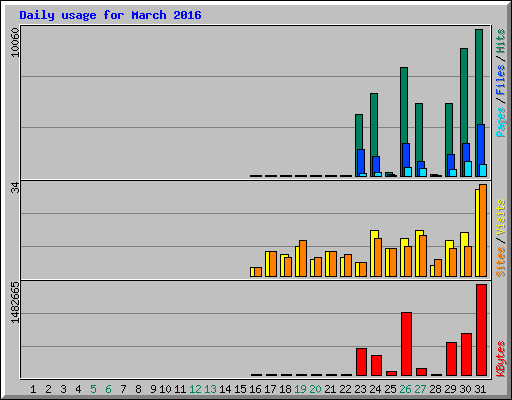Click green weekend day label 6

(x=108, y=389)
